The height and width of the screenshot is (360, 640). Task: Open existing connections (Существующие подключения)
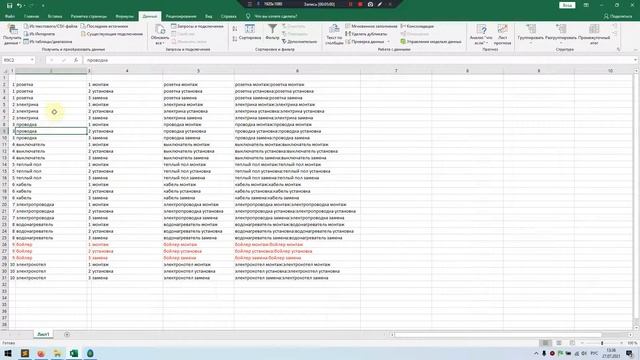click(112, 34)
